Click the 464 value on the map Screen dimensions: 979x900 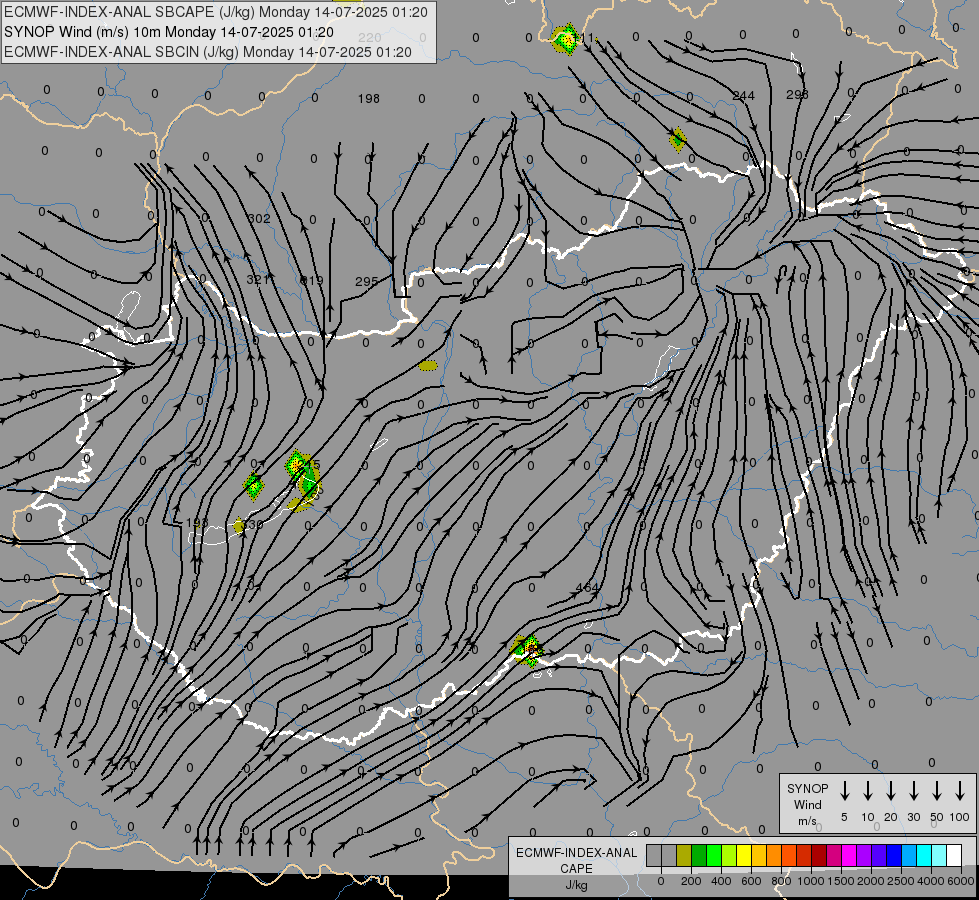tap(587, 588)
